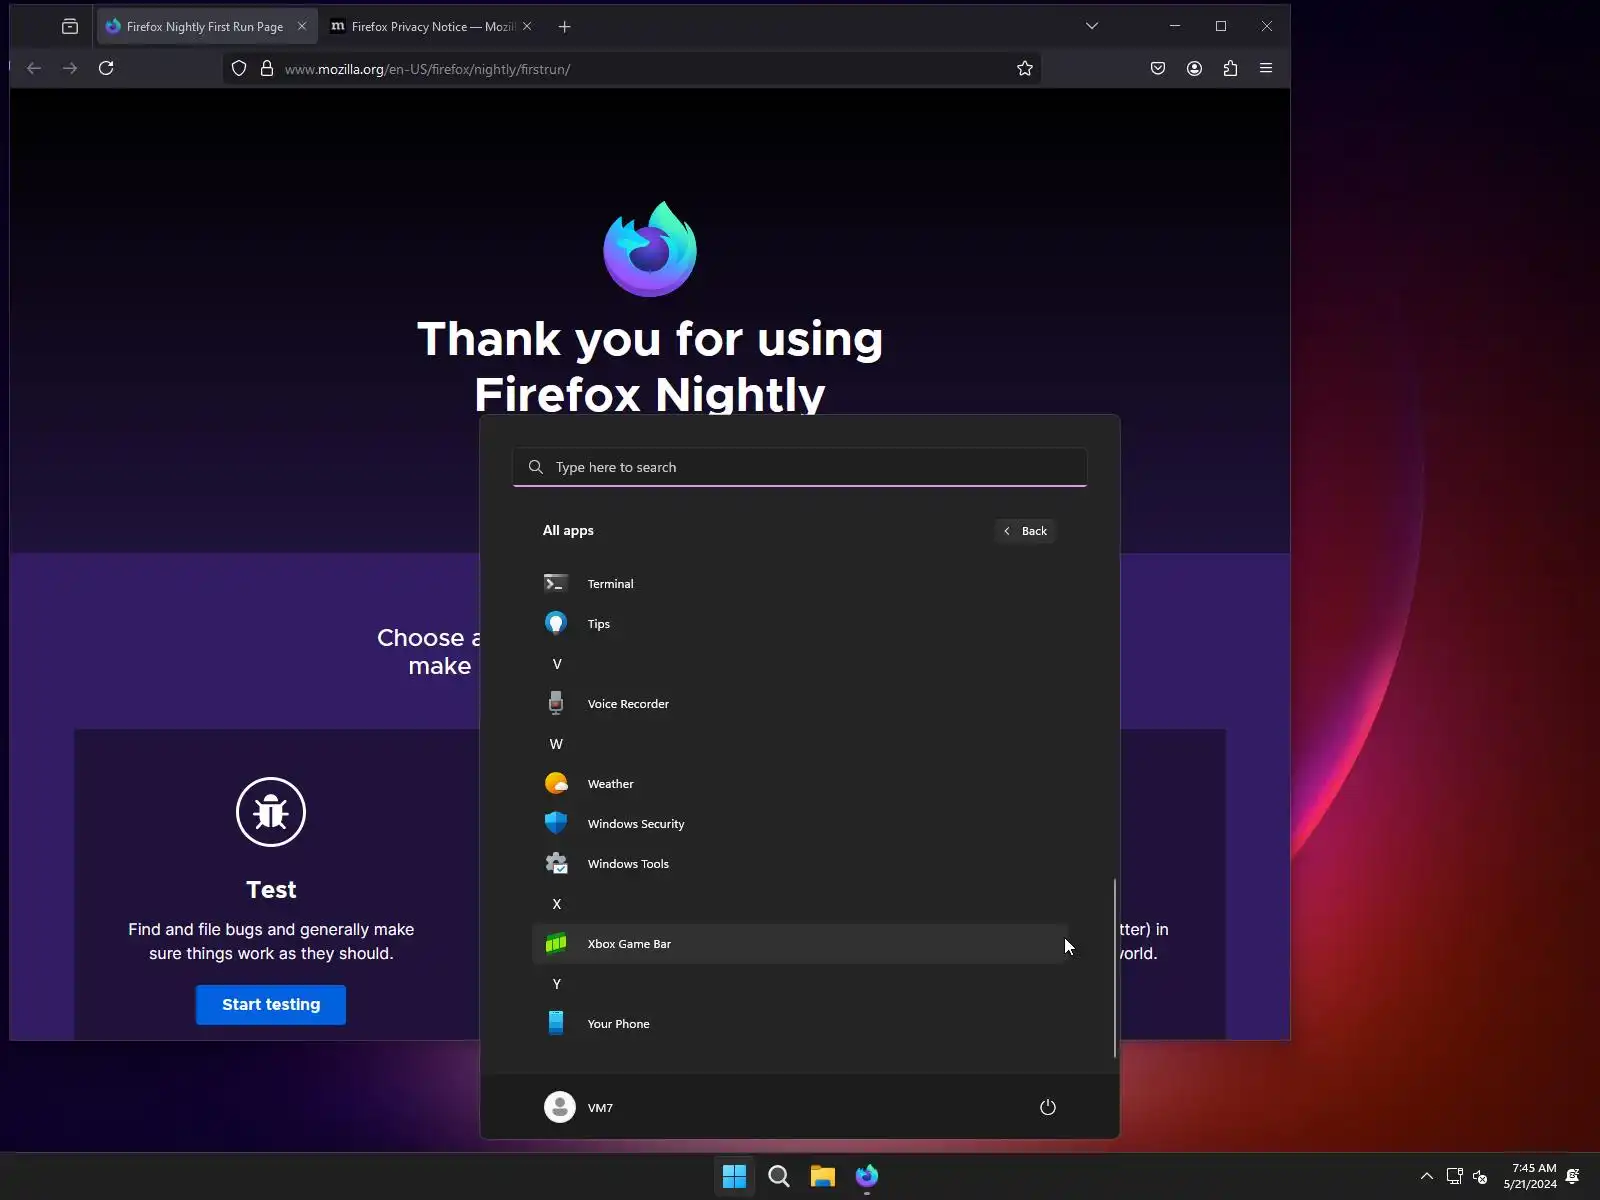Go forward in Firefox

pos(70,68)
